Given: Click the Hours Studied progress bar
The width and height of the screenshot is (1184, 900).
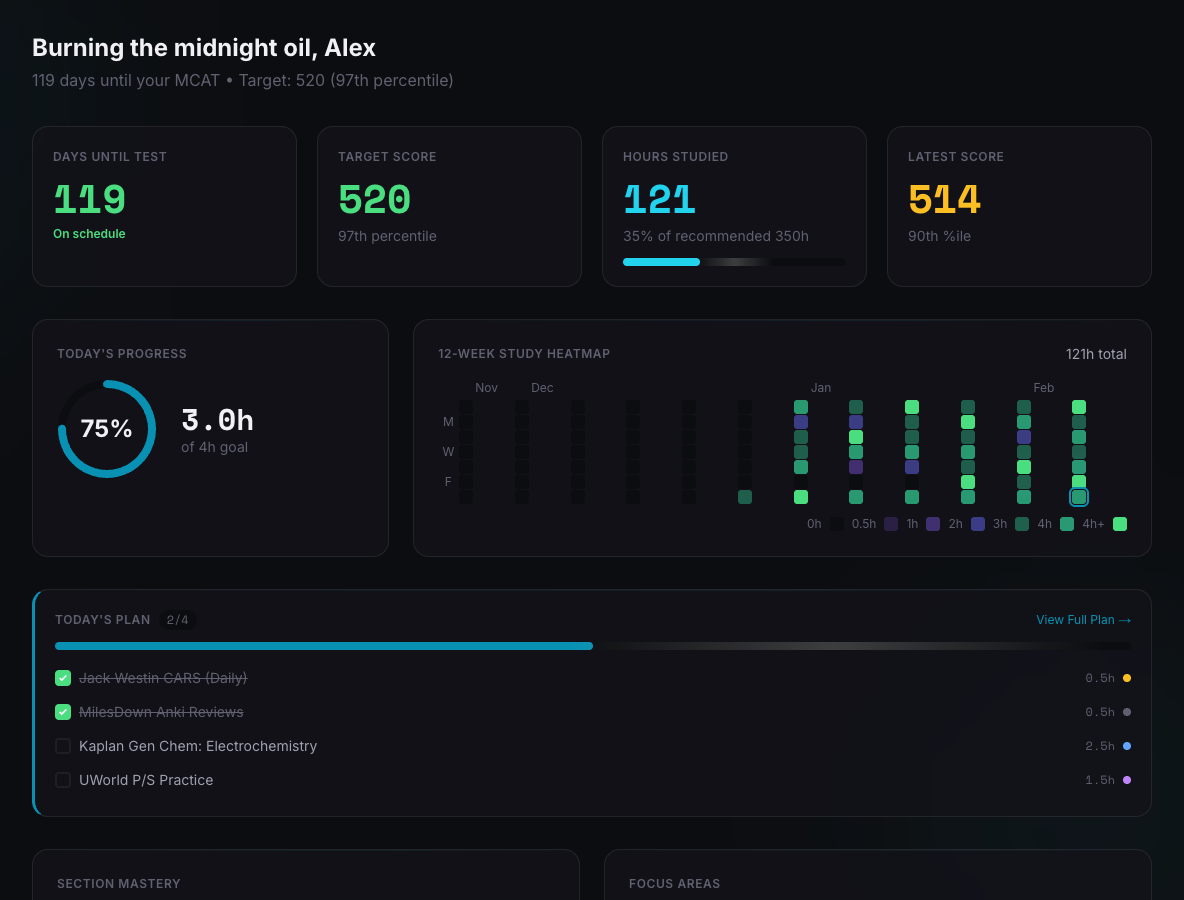Looking at the screenshot, I should (733, 262).
